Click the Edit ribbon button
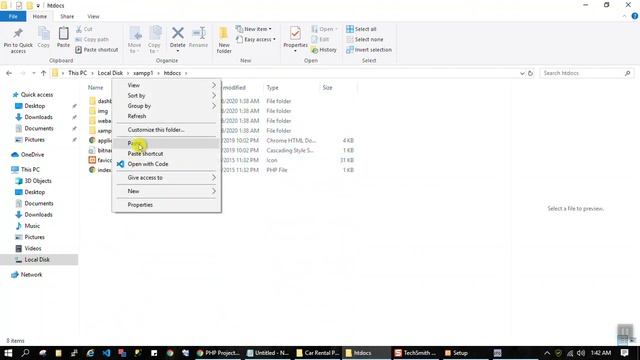Image resolution: width=640 pixels, height=360 pixels. [320, 40]
